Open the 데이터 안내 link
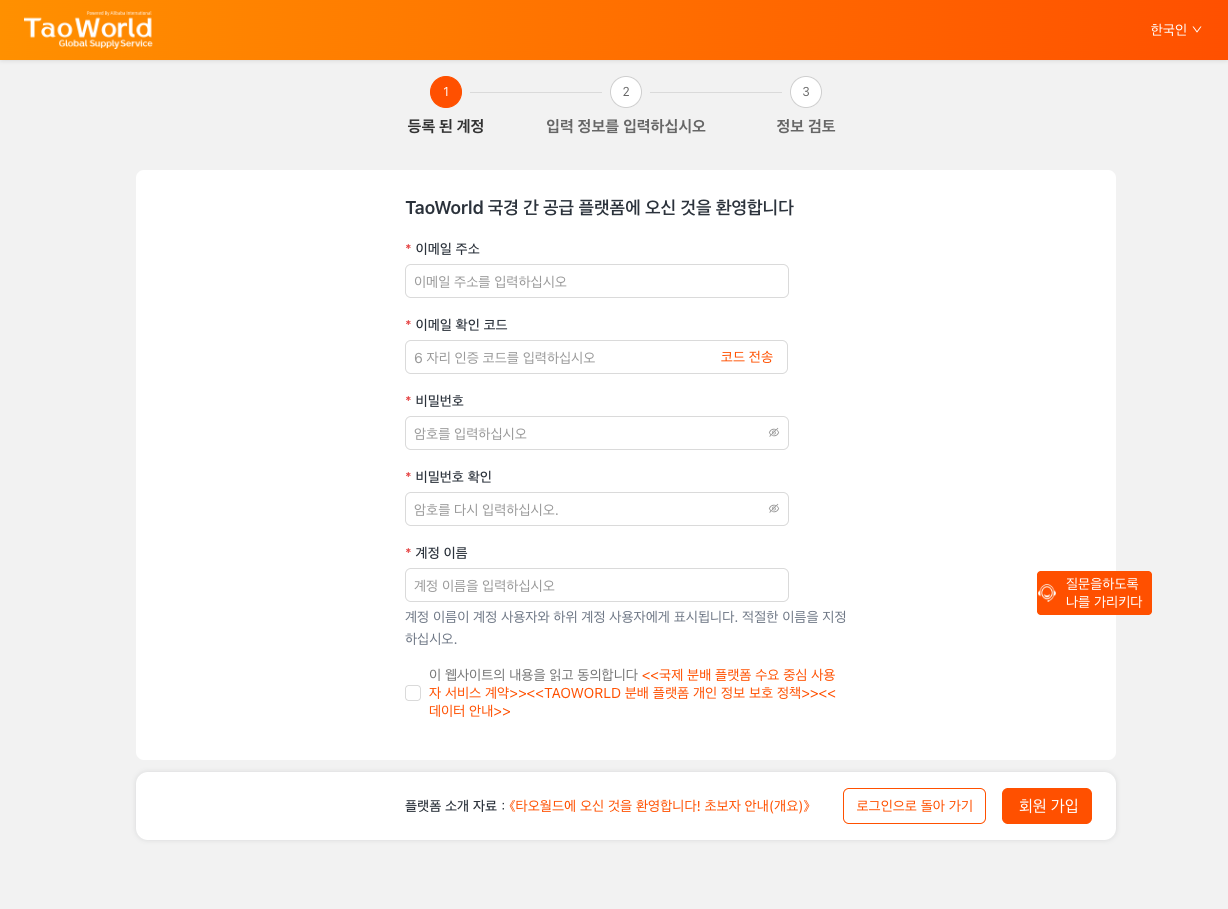 [470, 711]
